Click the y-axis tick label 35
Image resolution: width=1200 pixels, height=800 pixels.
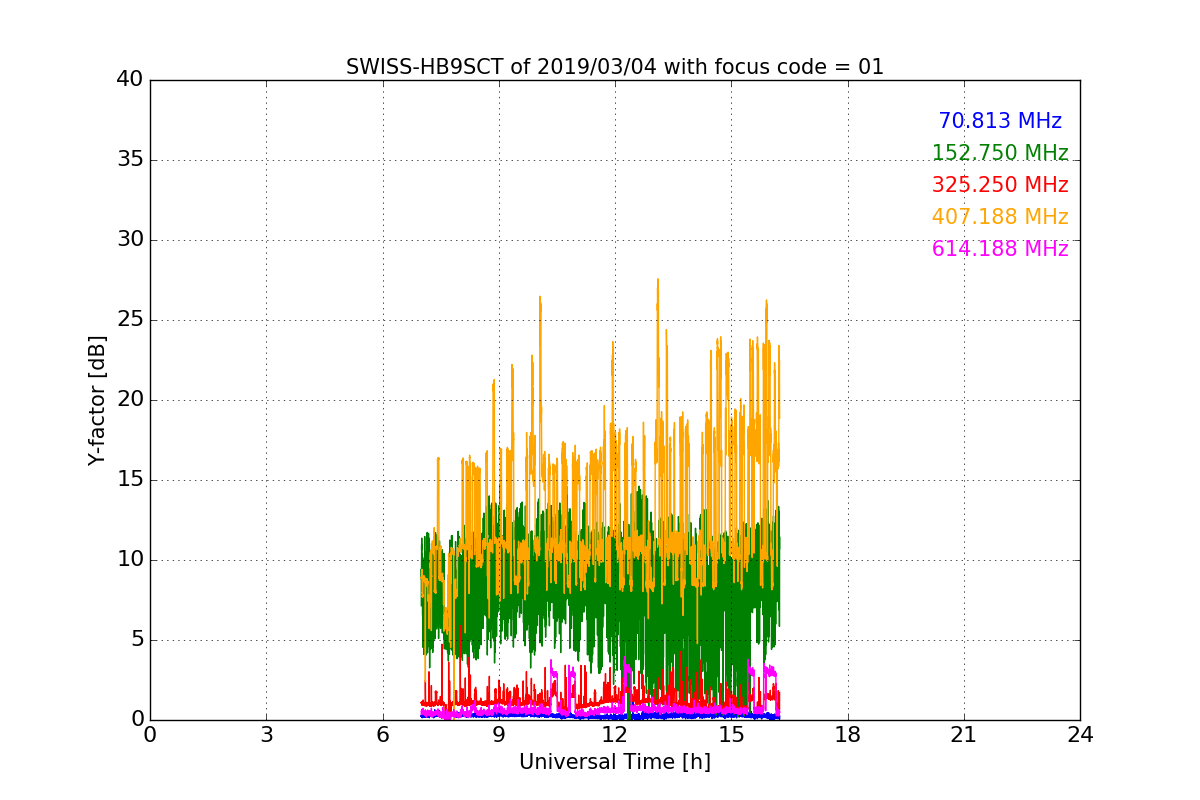click(130, 160)
